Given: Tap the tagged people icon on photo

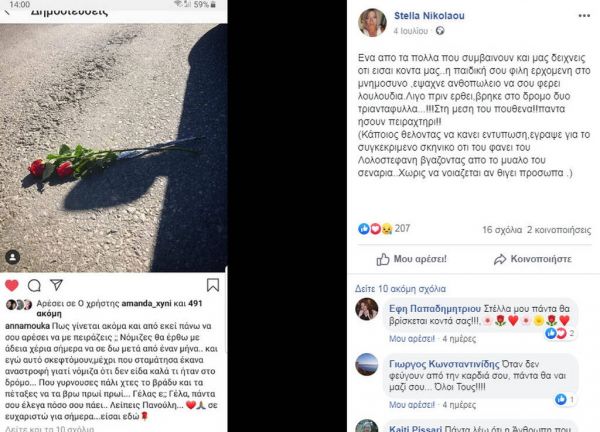Looking at the screenshot, I should coord(12,257).
